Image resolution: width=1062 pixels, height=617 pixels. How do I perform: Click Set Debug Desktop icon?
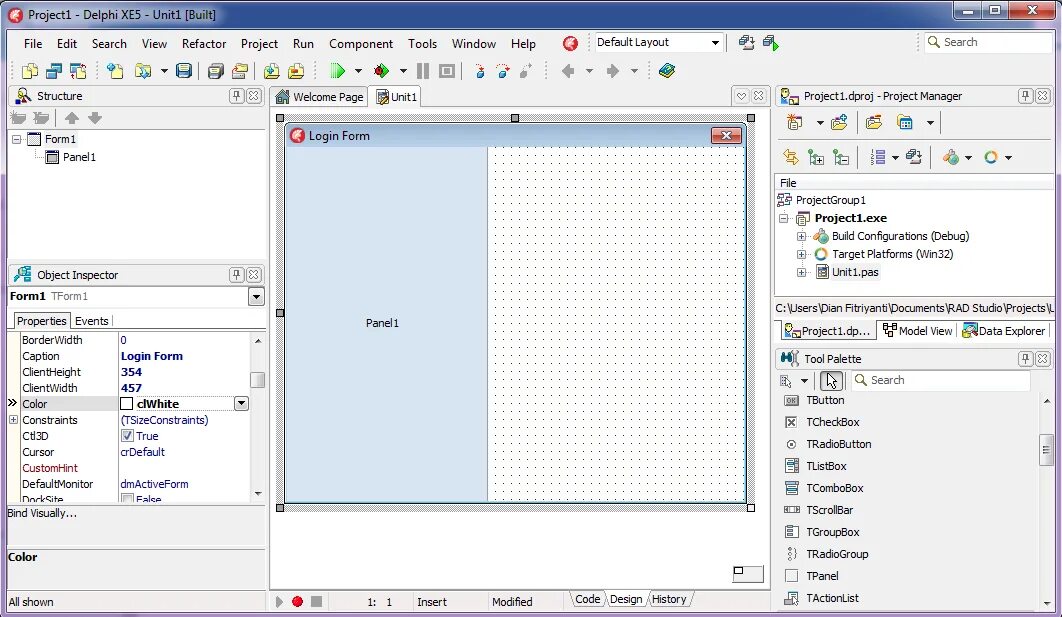[x=771, y=43]
